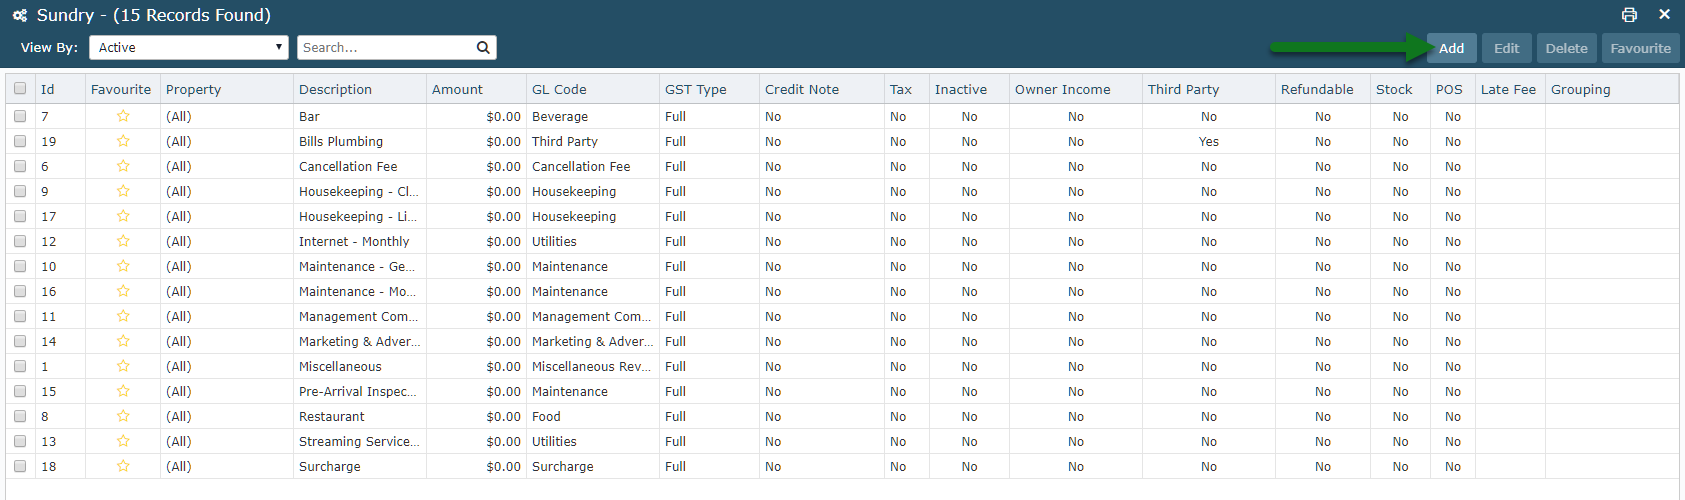Sort by Favourite column header
The image size is (1685, 500).
click(x=121, y=89)
